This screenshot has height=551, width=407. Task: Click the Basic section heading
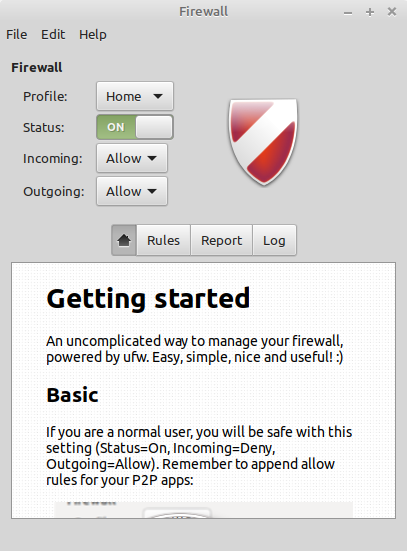point(72,395)
